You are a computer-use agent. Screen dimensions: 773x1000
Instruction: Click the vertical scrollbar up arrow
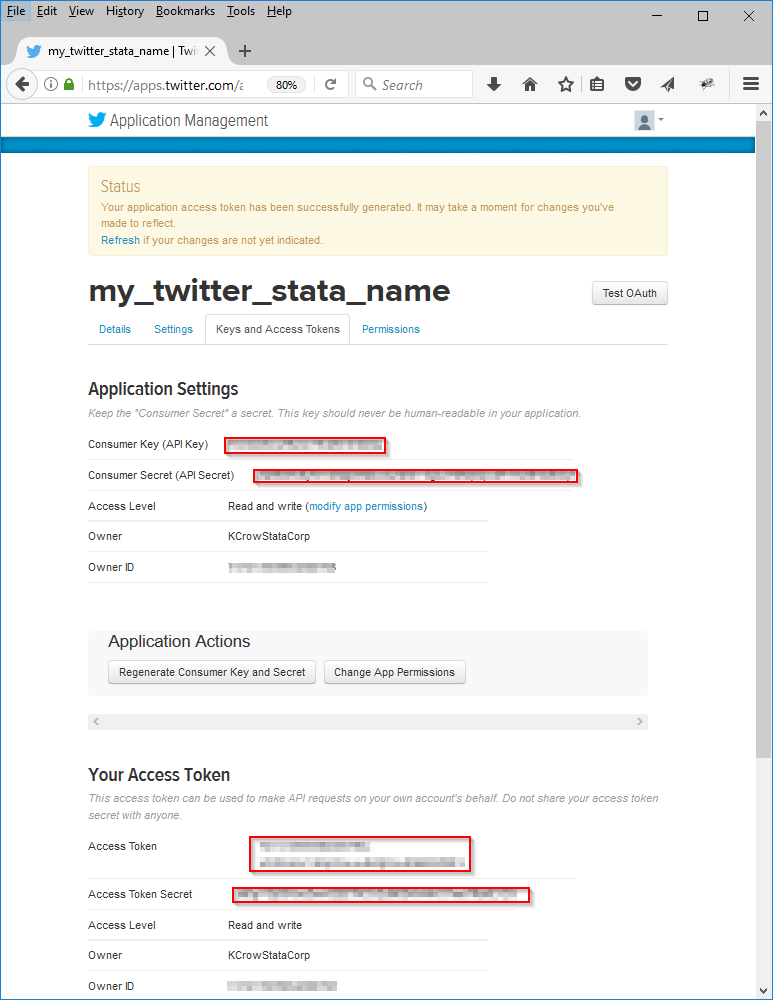pyautogui.click(x=763, y=113)
